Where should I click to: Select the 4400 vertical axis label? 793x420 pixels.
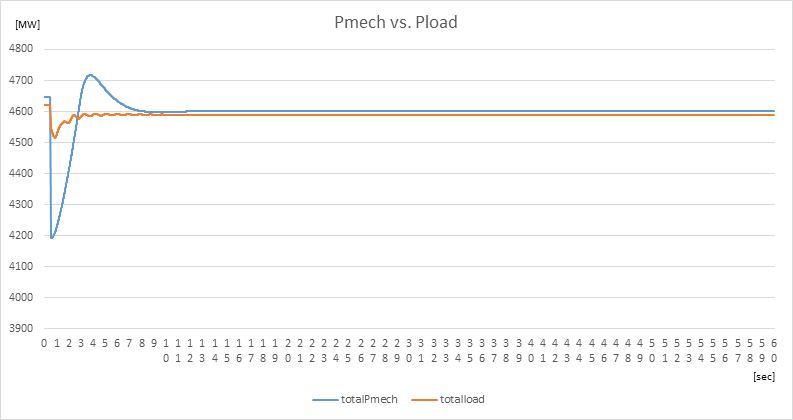pos(21,173)
